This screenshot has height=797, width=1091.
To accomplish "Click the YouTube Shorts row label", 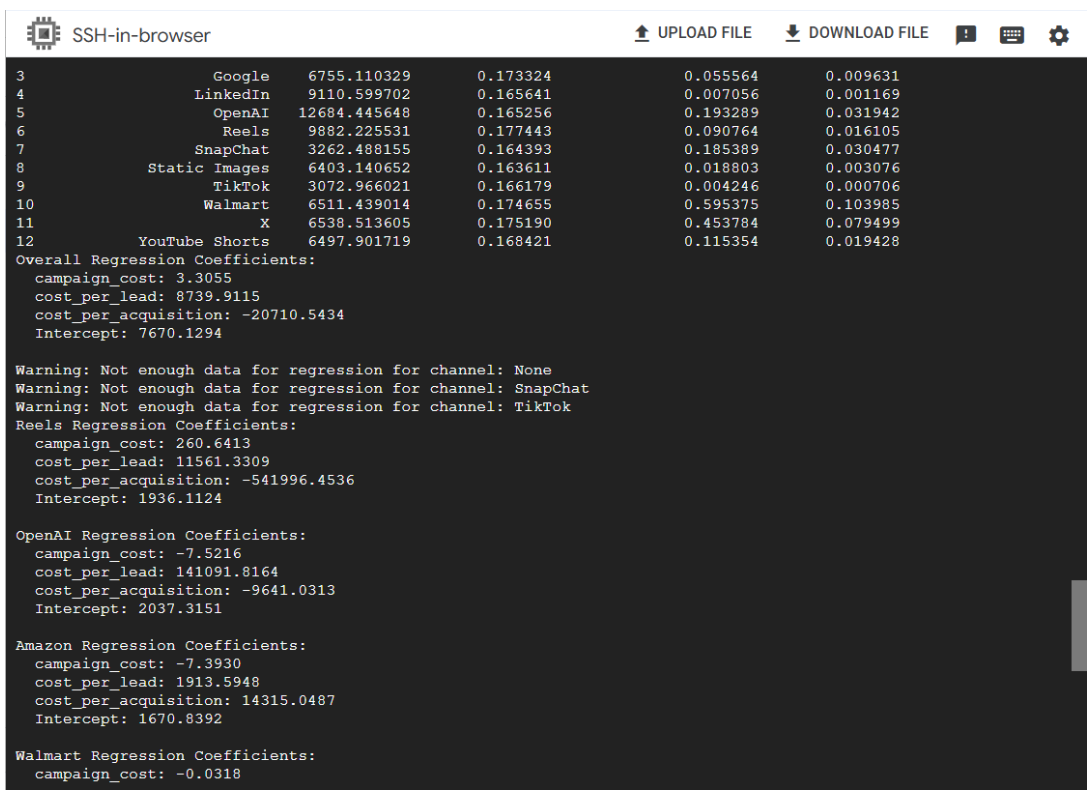I will tap(203, 242).
